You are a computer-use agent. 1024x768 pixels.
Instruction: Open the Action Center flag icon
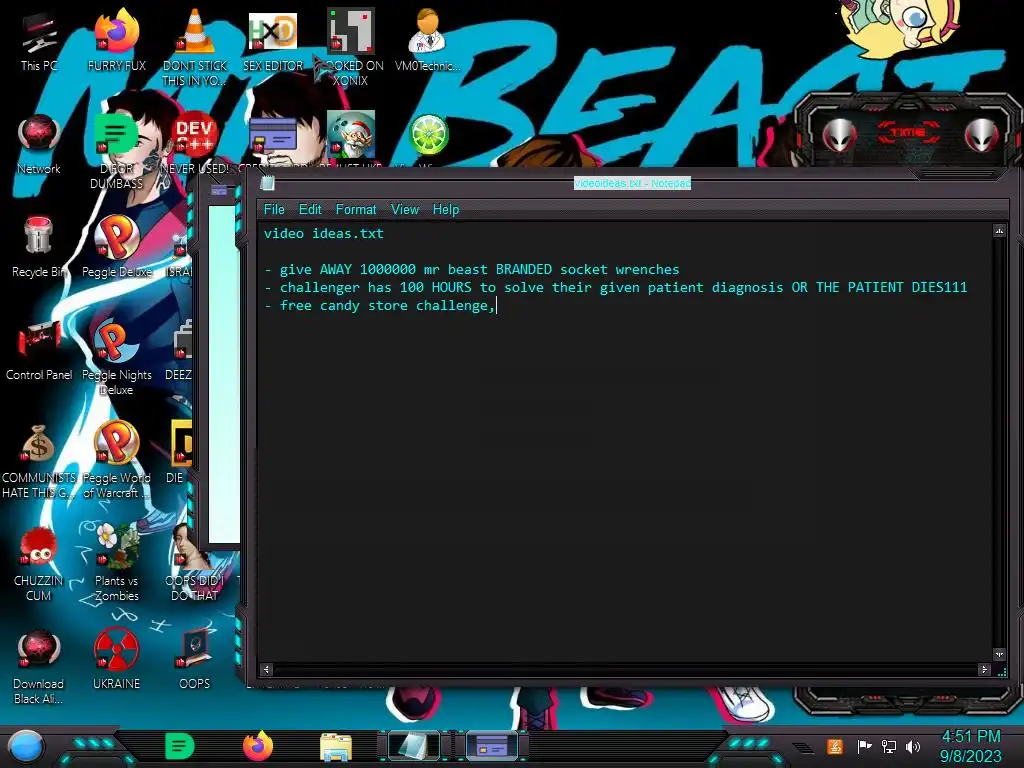pyautogui.click(x=865, y=746)
